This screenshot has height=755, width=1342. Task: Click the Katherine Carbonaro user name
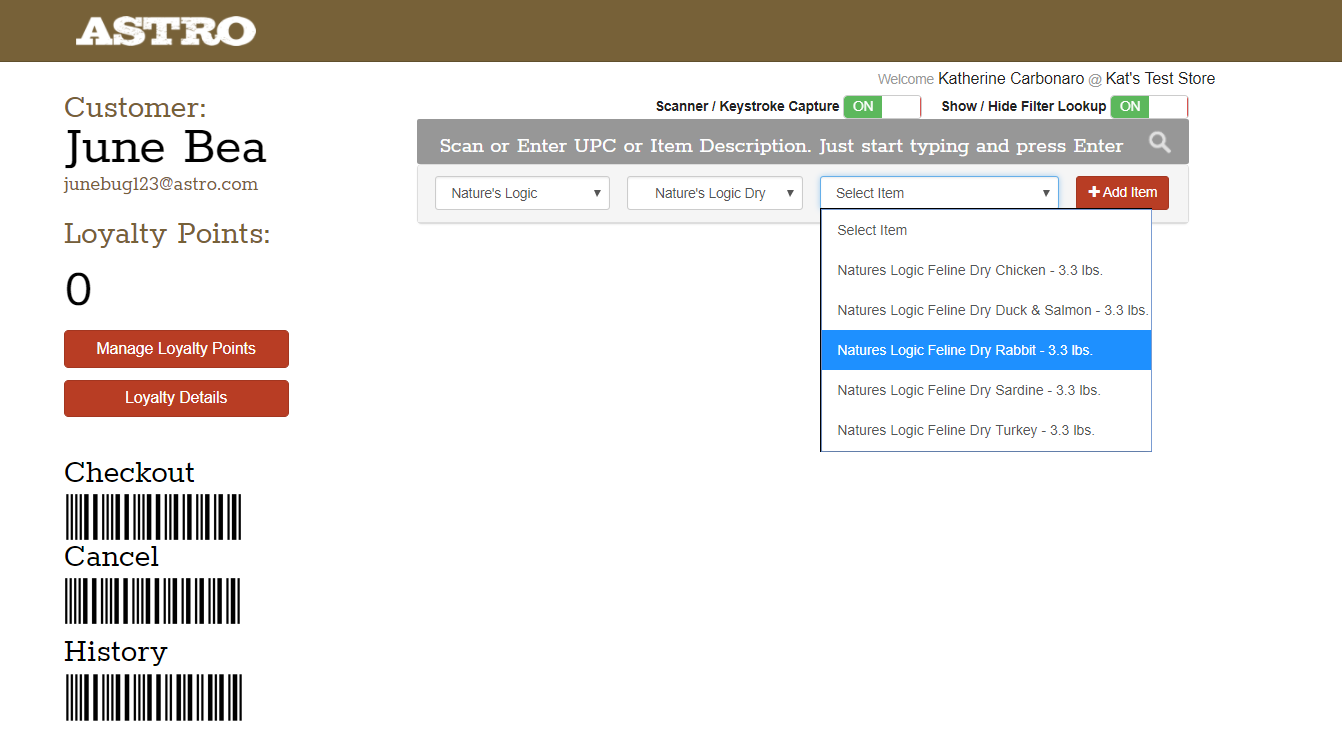pos(1011,78)
